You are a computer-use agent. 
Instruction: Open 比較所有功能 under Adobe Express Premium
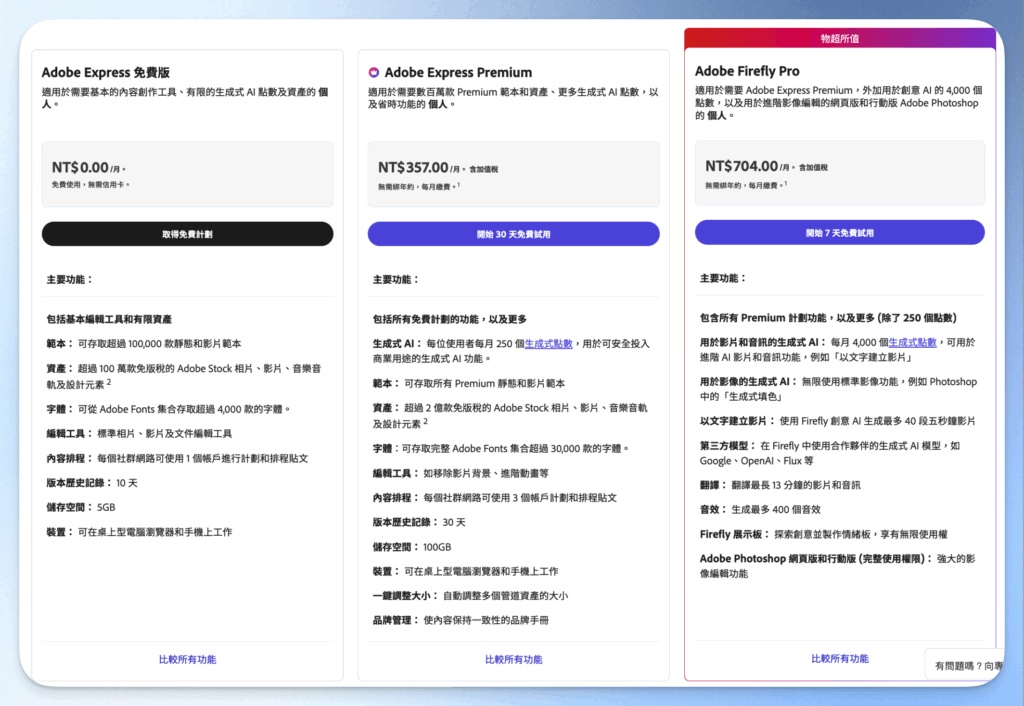click(513, 659)
